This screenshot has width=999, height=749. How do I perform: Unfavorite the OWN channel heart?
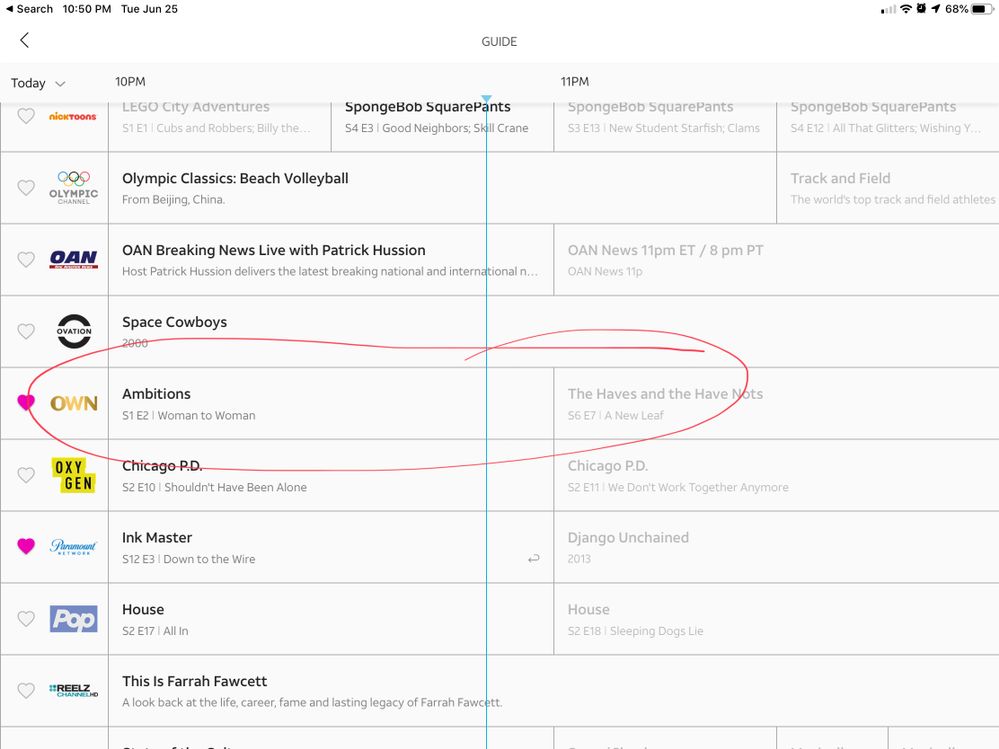[26, 403]
